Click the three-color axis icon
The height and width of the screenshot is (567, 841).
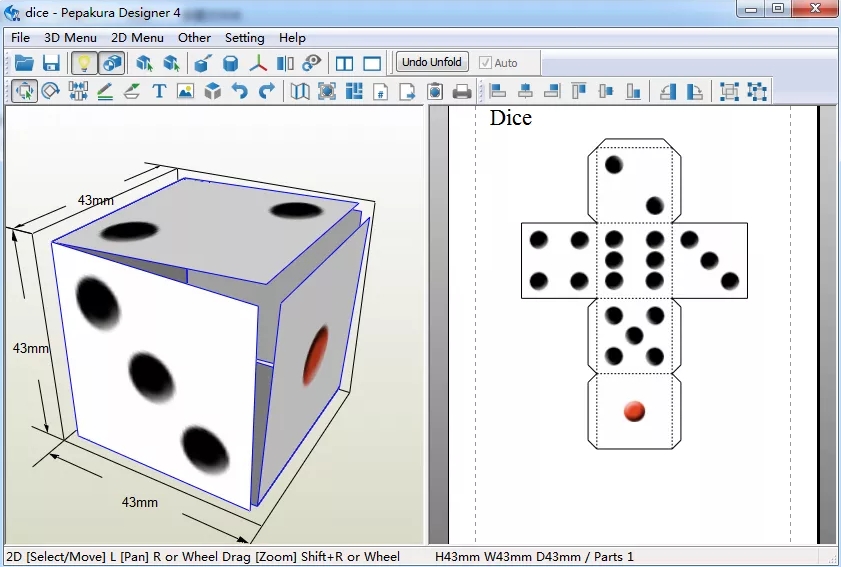point(258,63)
